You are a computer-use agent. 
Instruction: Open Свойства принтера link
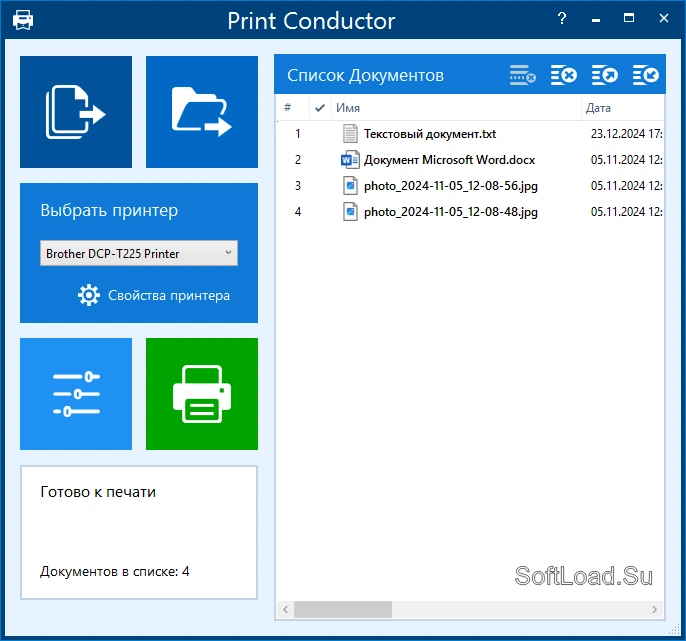coord(169,295)
